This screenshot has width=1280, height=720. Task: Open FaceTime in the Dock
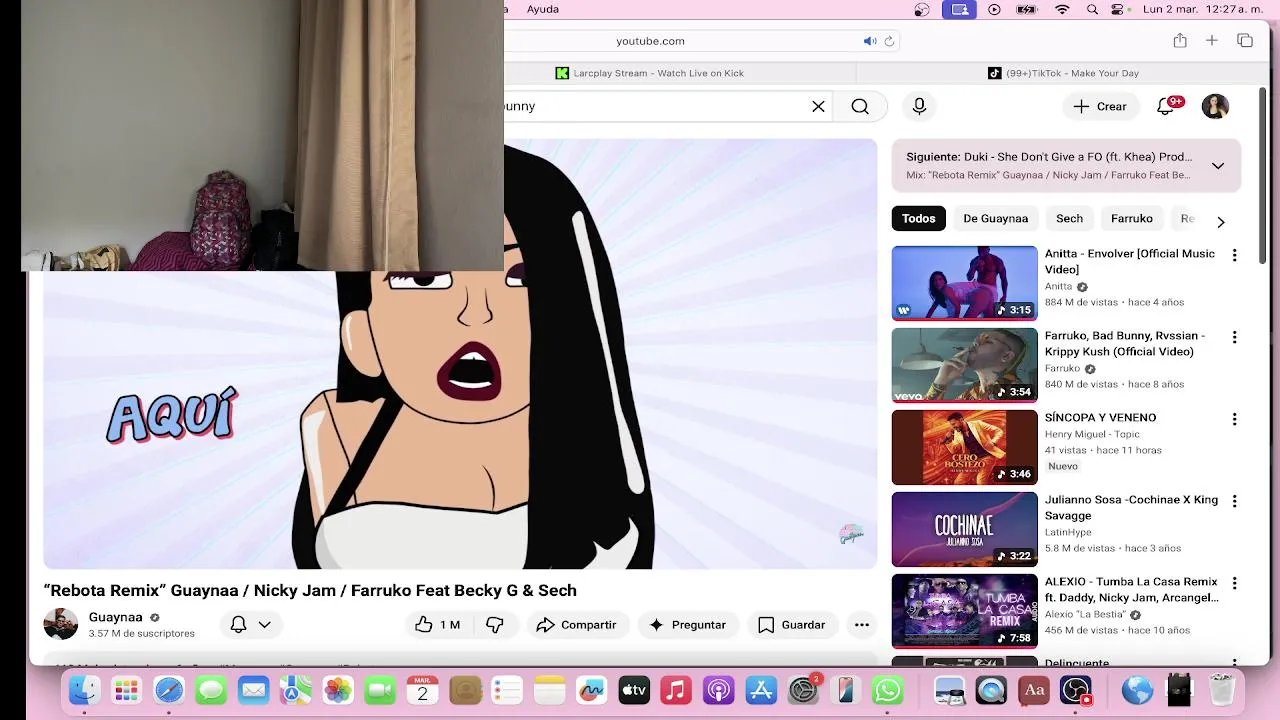380,690
